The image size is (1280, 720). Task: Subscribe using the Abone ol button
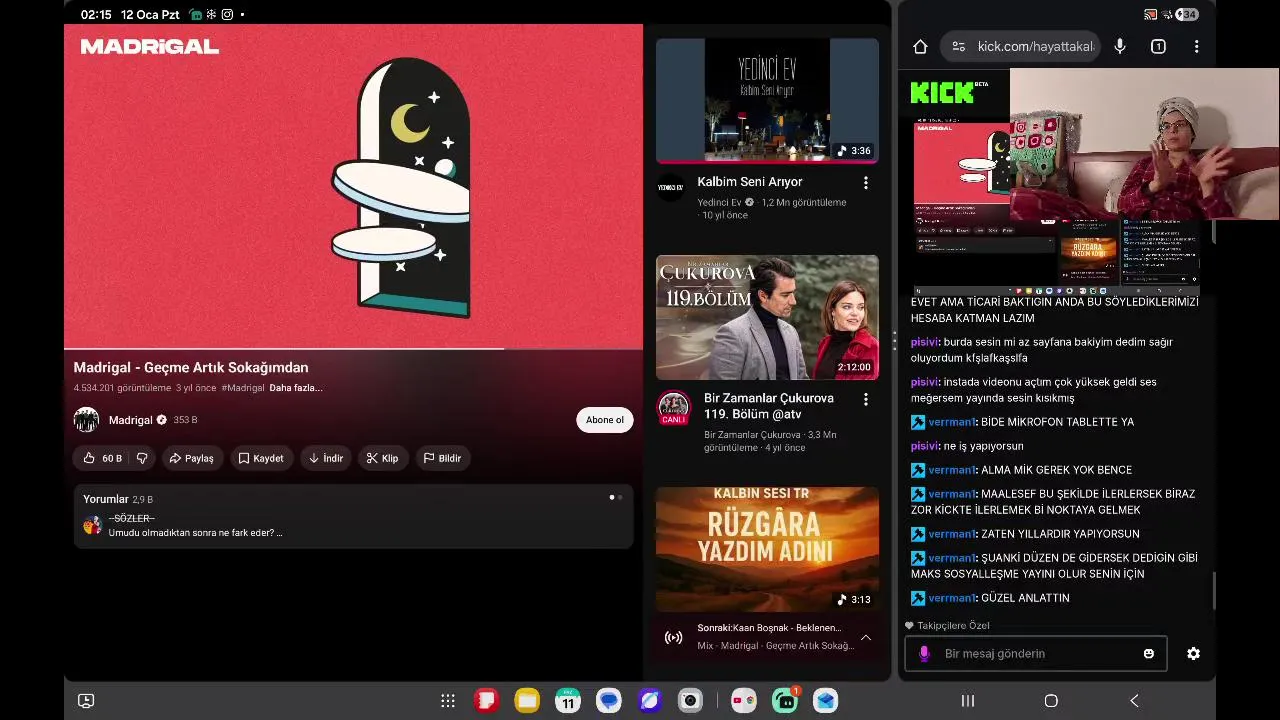coord(605,420)
